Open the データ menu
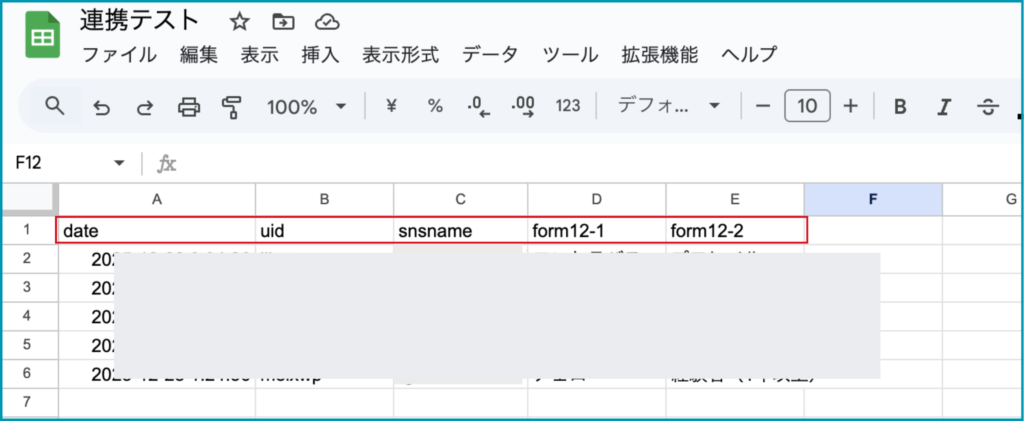 coord(490,55)
